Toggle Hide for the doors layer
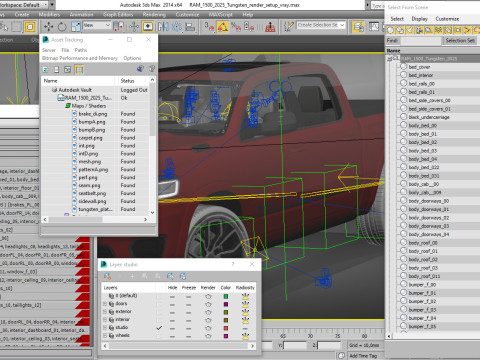Screen dimensions: 480x360 pos(172,304)
